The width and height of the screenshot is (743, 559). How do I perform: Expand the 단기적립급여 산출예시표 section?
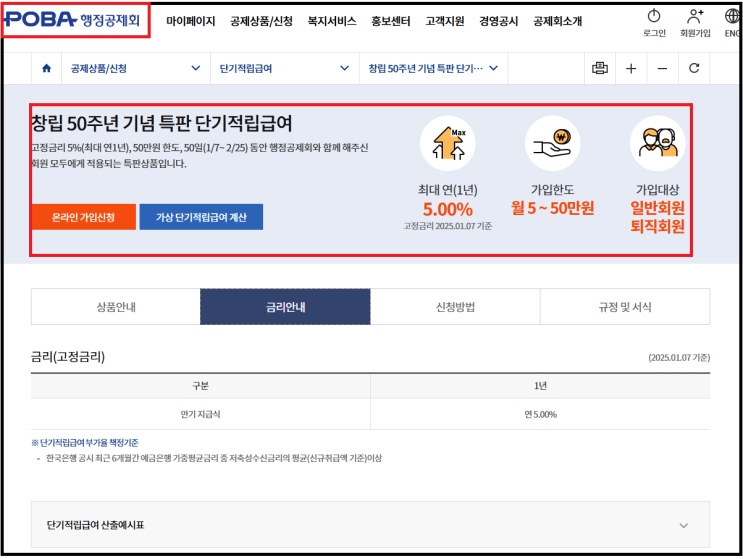click(370, 525)
